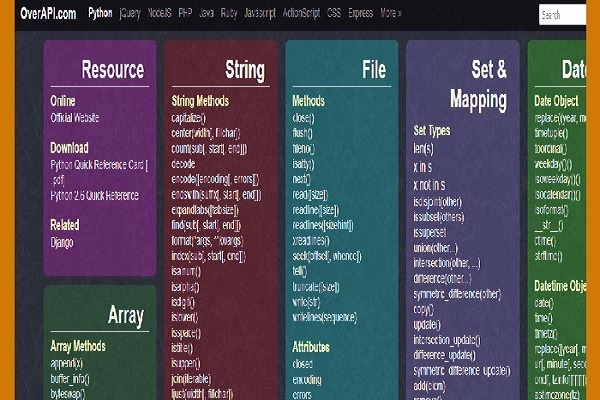
Task: Download Python Quick Reference Card pdf
Action: (99, 172)
